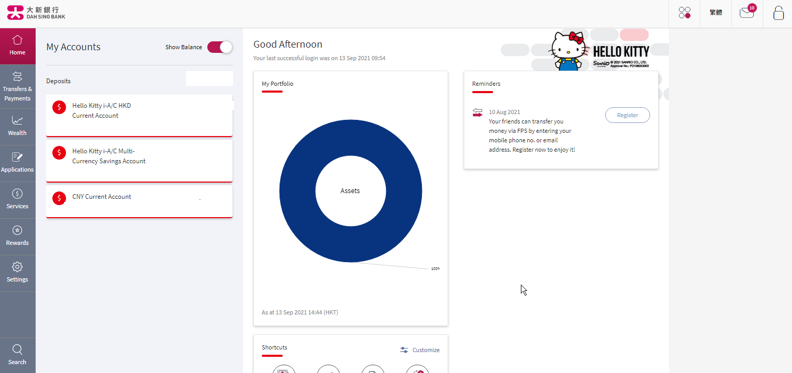Viewport: 792px width, 373px height.
Task: Click the FPS transfer arrows reminder icon
Action: pyautogui.click(x=477, y=113)
